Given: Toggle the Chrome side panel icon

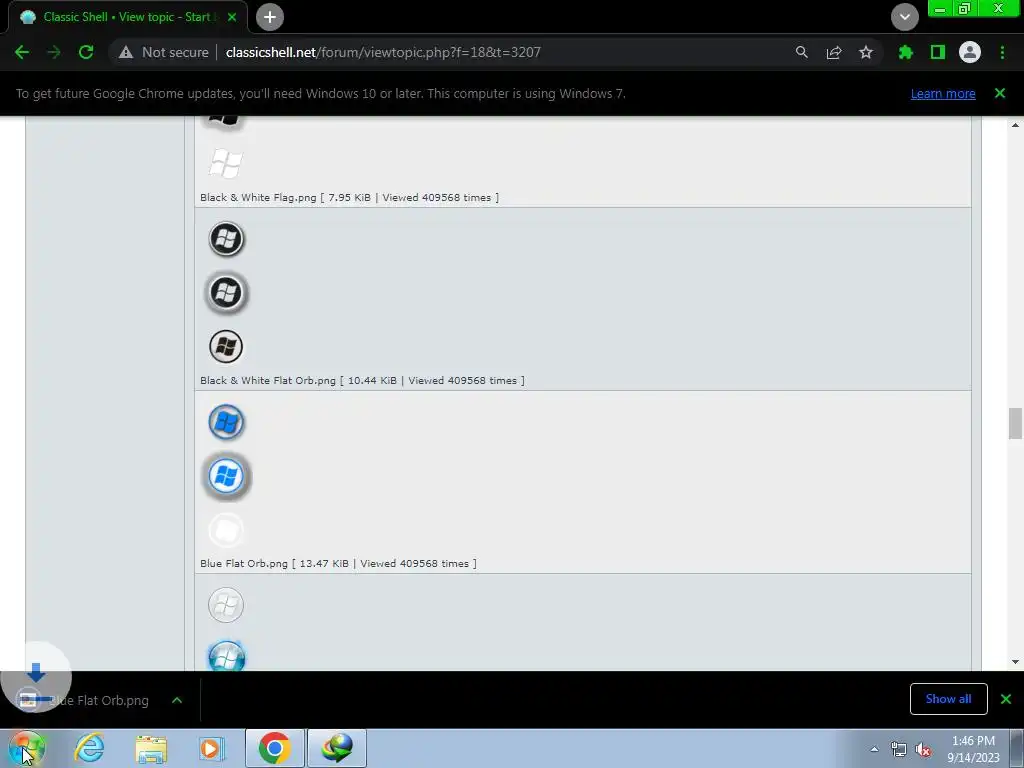Looking at the screenshot, I should (x=937, y=52).
